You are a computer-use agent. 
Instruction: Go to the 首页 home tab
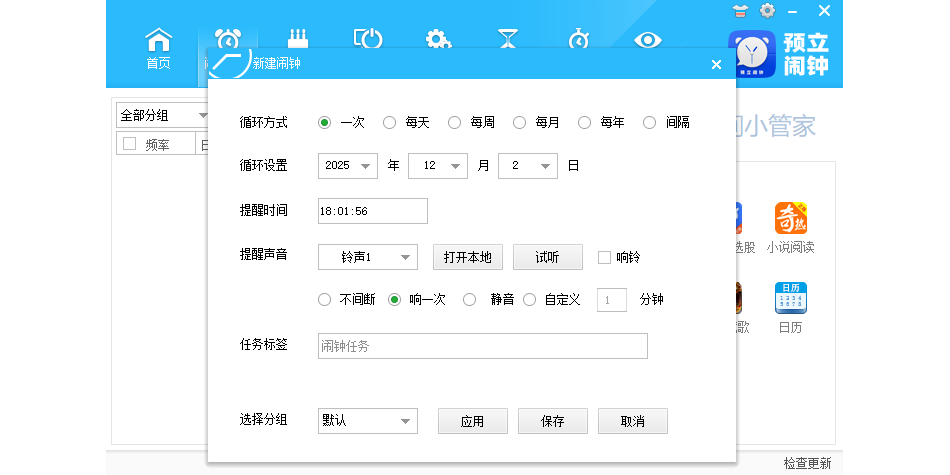[x=158, y=48]
